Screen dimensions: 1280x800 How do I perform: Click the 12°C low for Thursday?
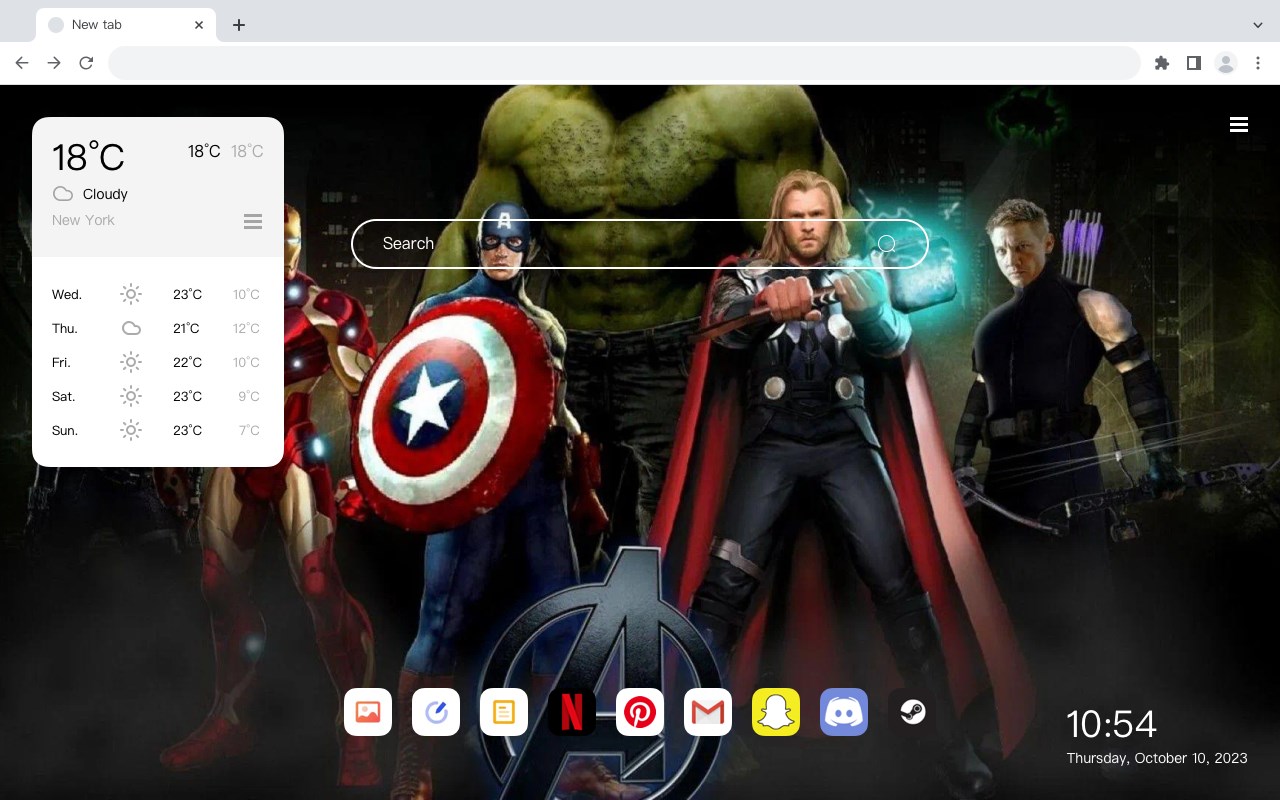coord(247,328)
